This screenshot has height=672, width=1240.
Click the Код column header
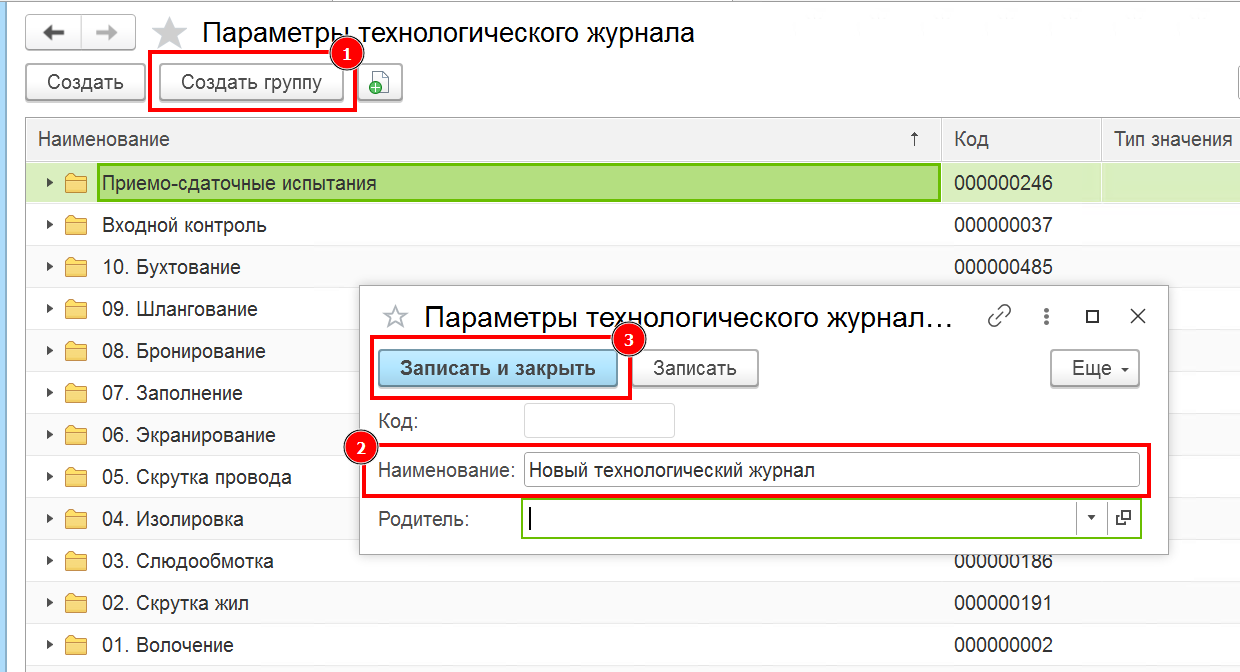click(1021, 139)
